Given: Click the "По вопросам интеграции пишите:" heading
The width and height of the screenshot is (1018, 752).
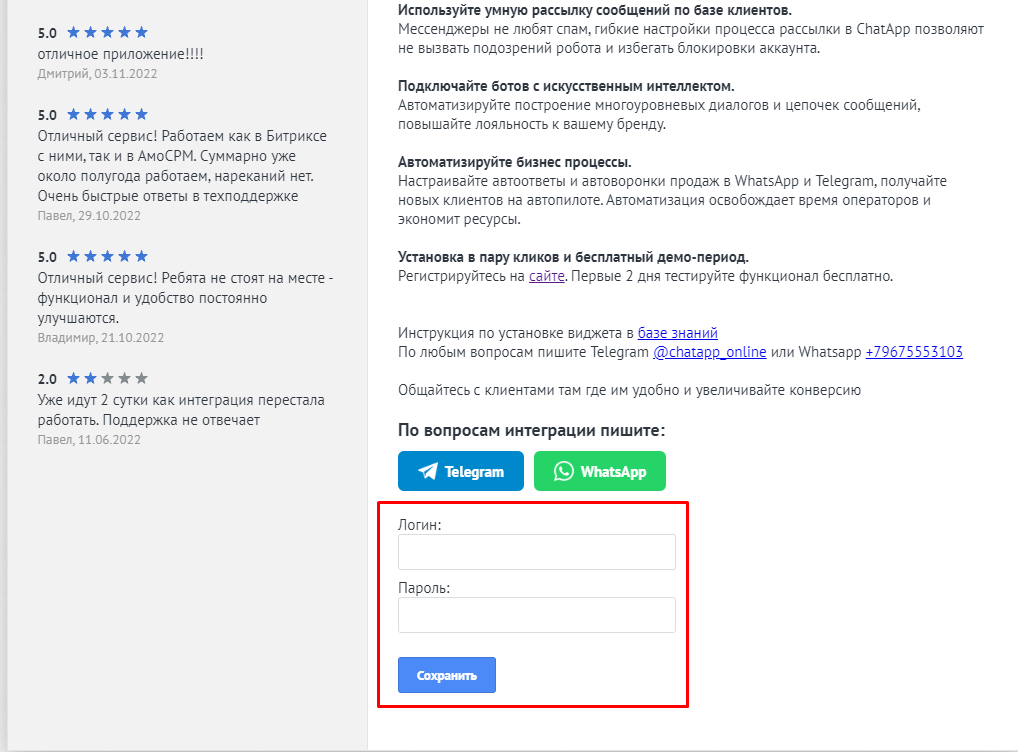Looking at the screenshot, I should click(x=531, y=430).
